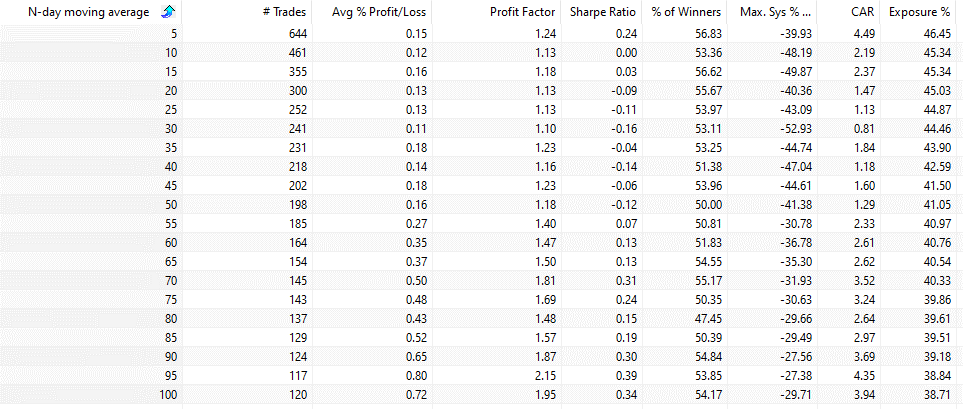Sort by N-day moving average column header
Screen dimensions: 963x409
[89, 12]
